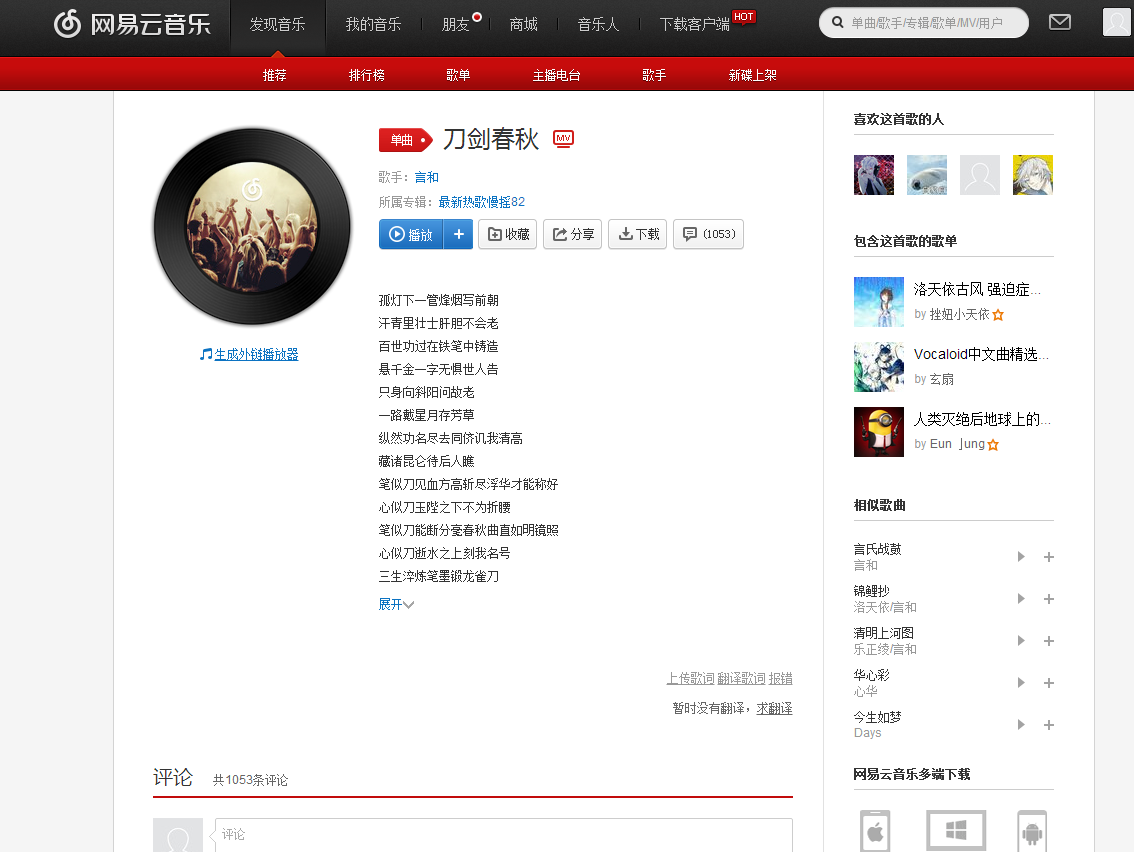This screenshot has width=1134, height=852.
Task: Switch to 我的音乐 tab
Action: coord(373,25)
